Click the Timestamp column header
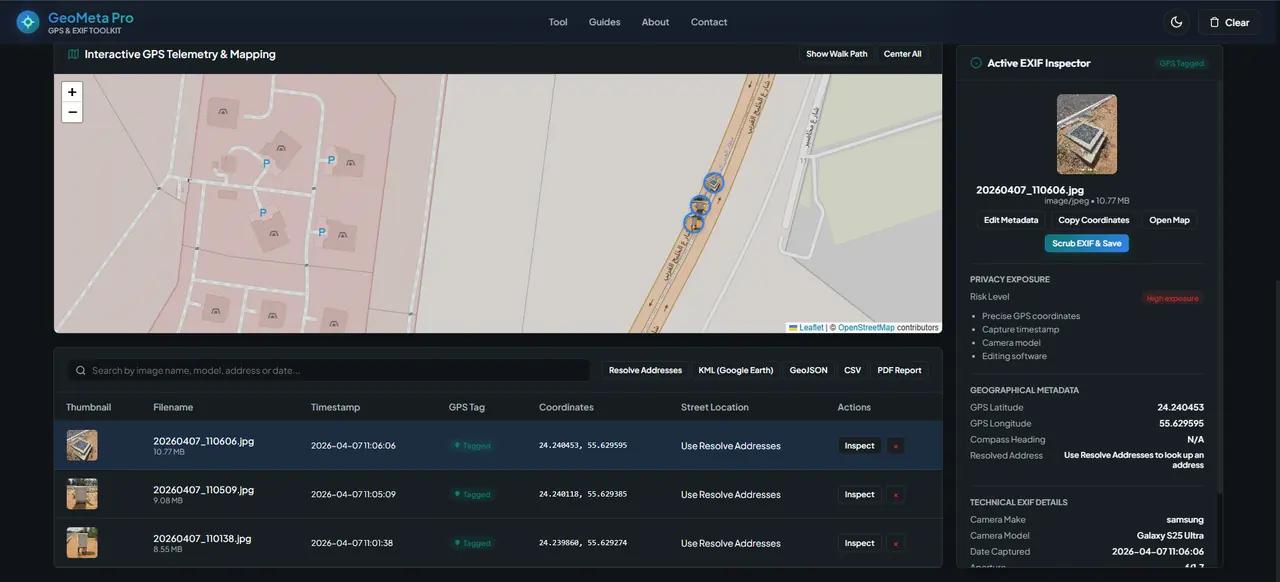The height and width of the screenshot is (582, 1280). tap(335, 407)
